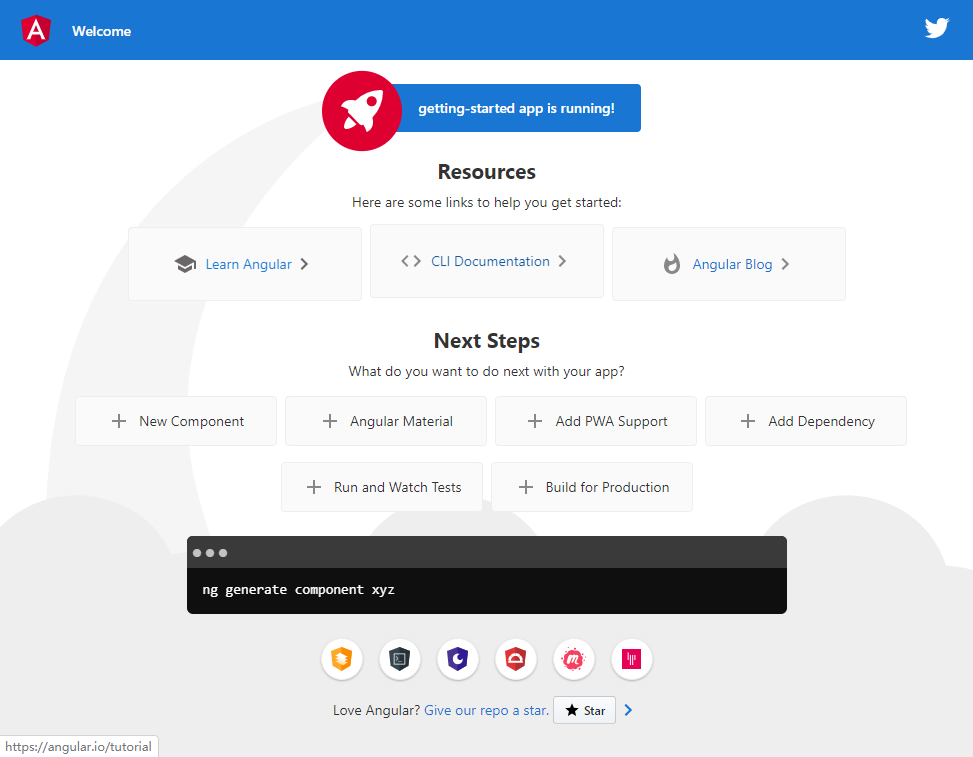Click the plus icon on Angular Material
The image size is (973, 757).
click(x=330, y=421)
